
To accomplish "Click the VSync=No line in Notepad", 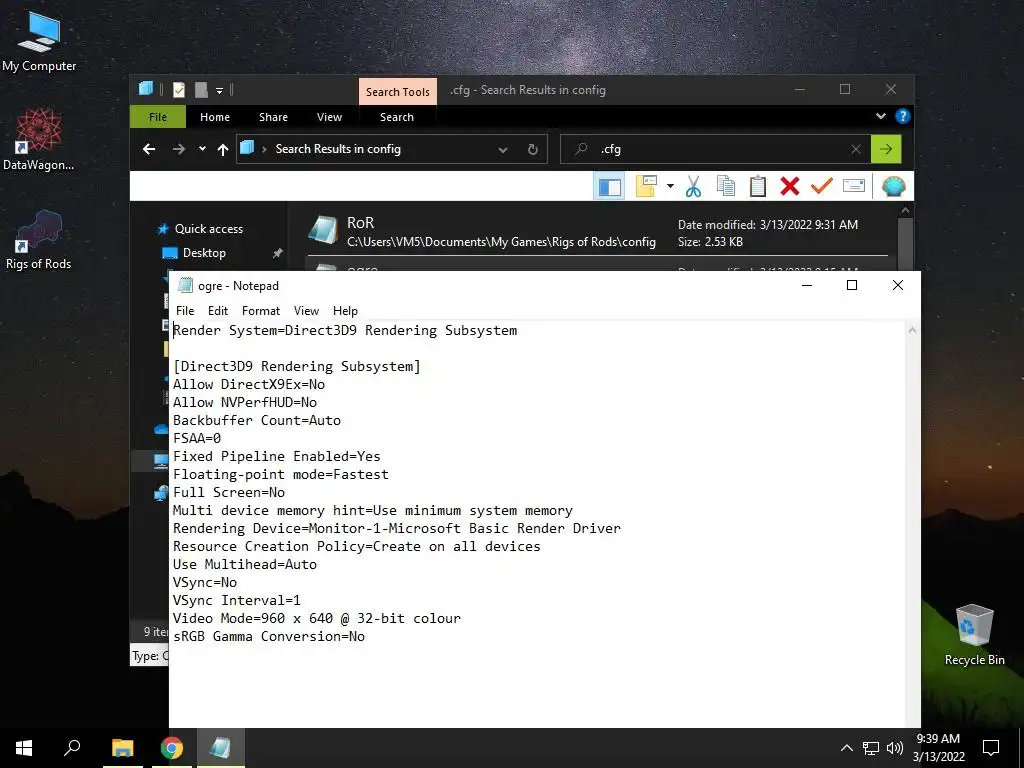I will point(204,583).
